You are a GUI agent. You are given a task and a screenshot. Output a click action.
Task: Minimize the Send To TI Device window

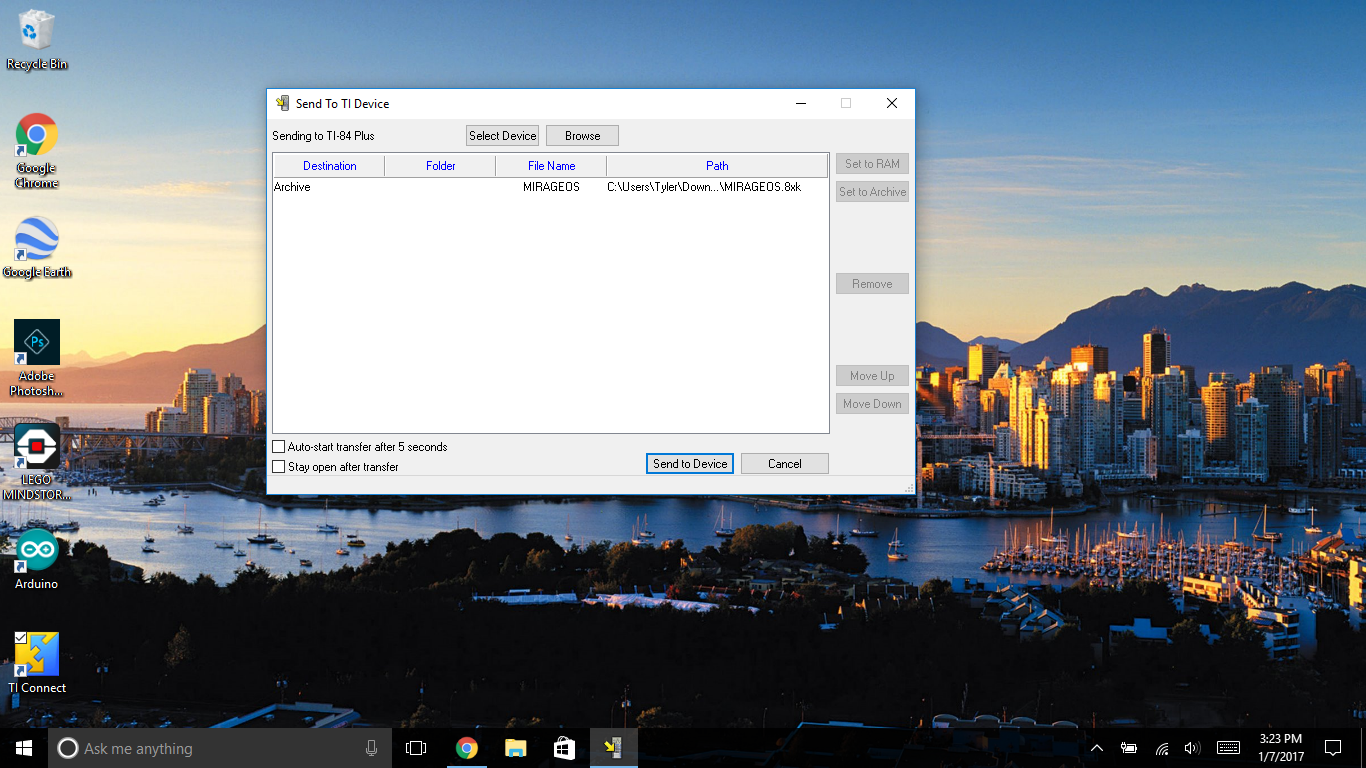[x=801, y=103]
